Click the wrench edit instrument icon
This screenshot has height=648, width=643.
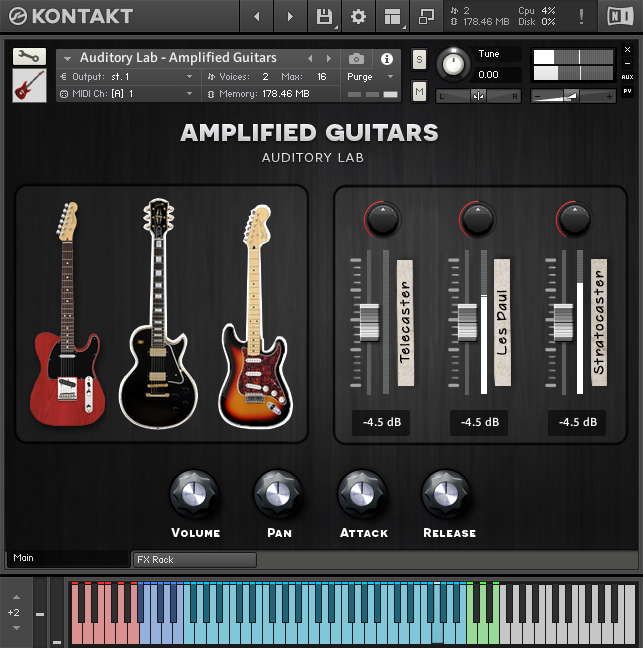pyautogui.click(x=29, y=57)
